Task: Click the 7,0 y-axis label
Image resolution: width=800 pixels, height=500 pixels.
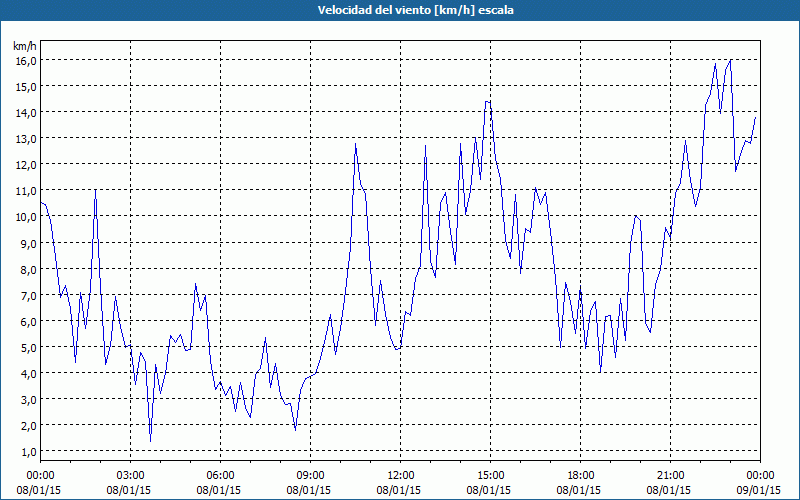Action: click(x=28, y=295)
